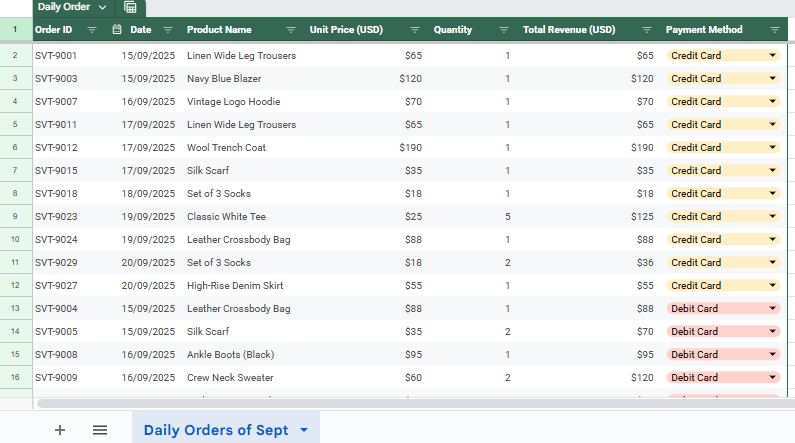Select Vintage Logo Hoodie cell
The image size is (795, 443).
(234, 101)
